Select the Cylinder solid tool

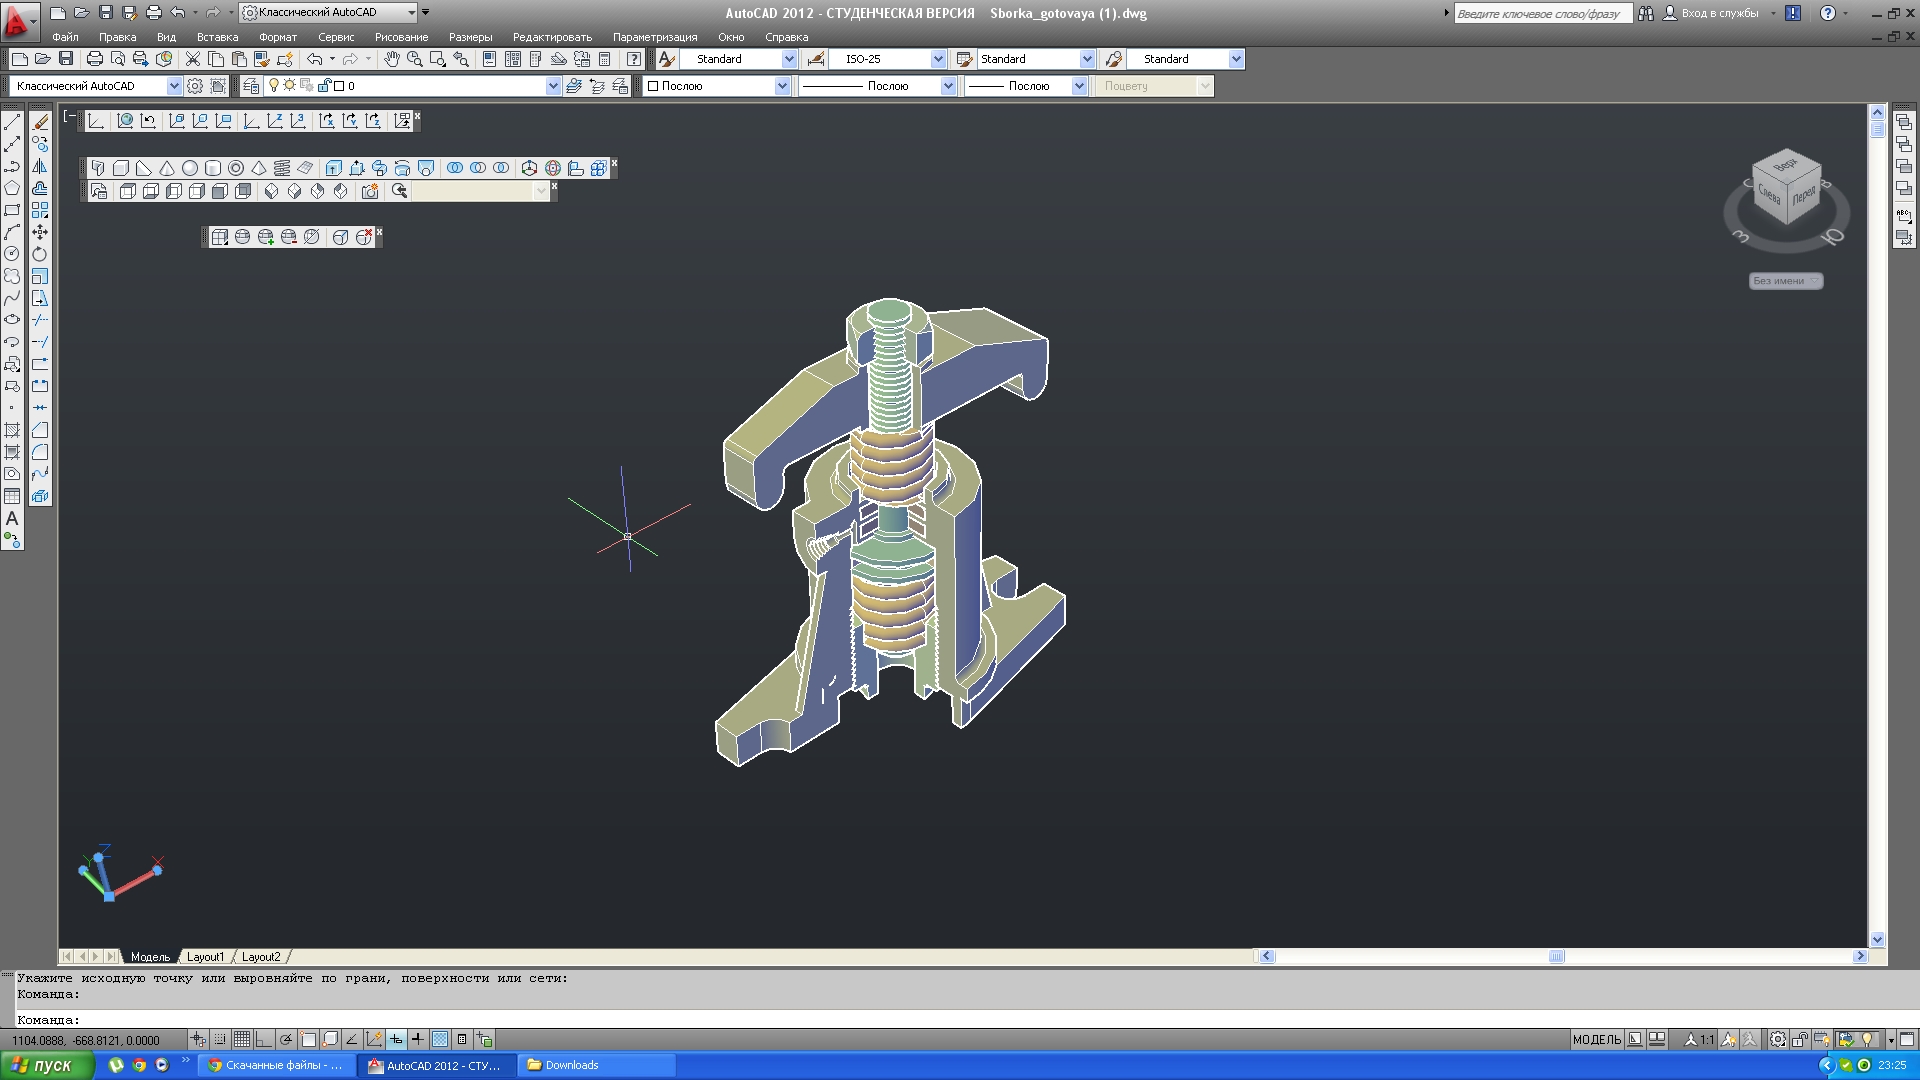213,168
